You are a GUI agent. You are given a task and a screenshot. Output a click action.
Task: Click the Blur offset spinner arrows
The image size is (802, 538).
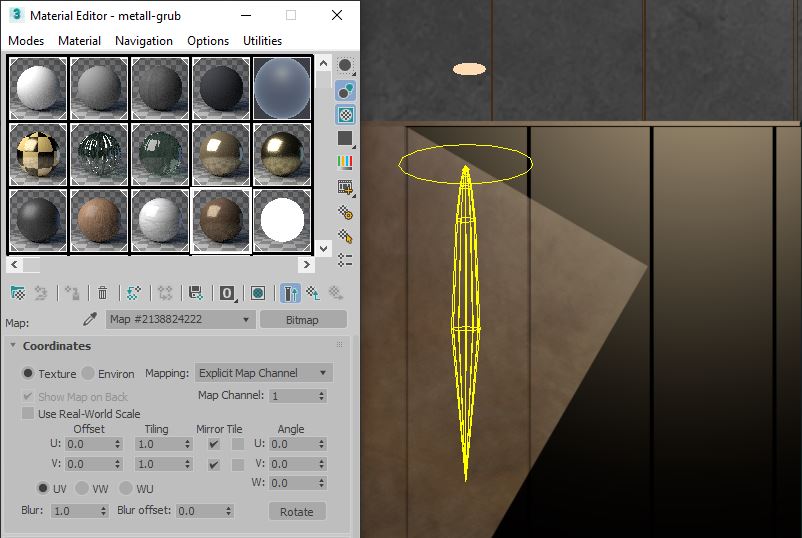click(x=229, y=511)
